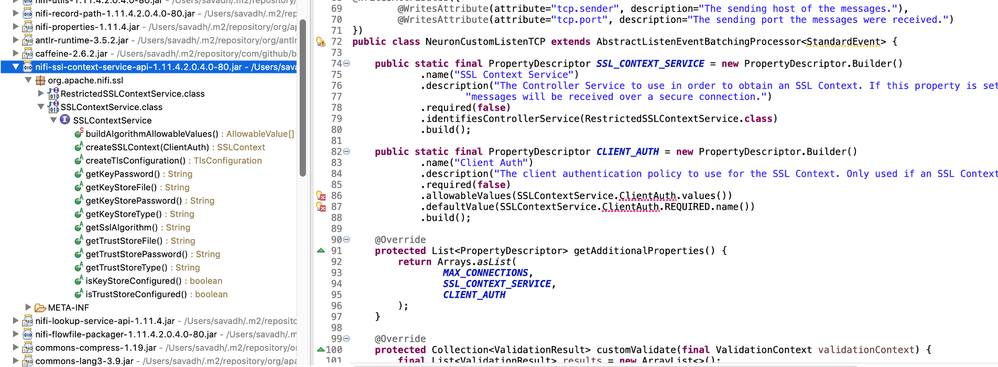Expand the META-INF folder

28,307
